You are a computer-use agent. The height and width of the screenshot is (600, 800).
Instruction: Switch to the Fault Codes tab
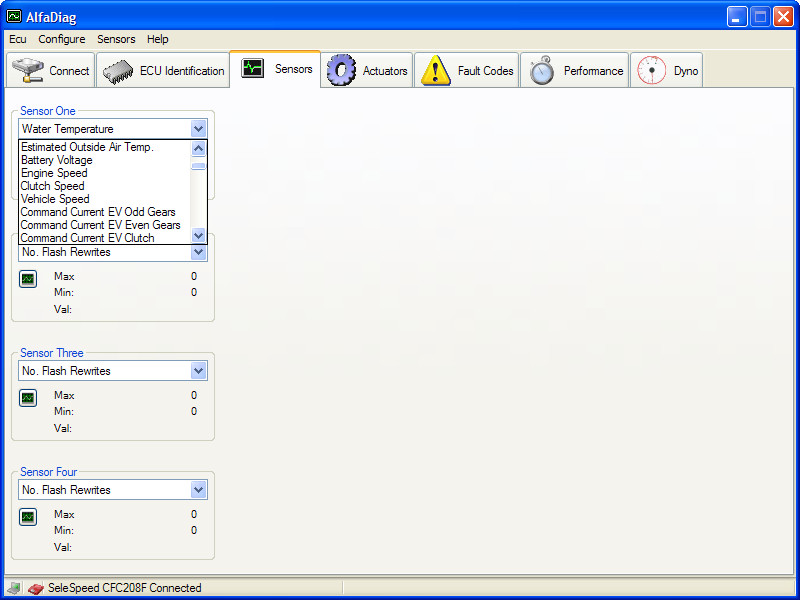click(x=466, y=70)
